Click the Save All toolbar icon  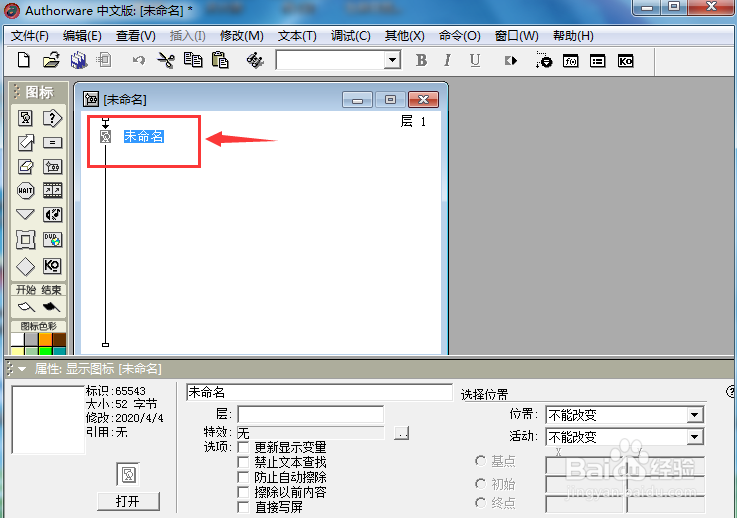(x=79, y=60)
